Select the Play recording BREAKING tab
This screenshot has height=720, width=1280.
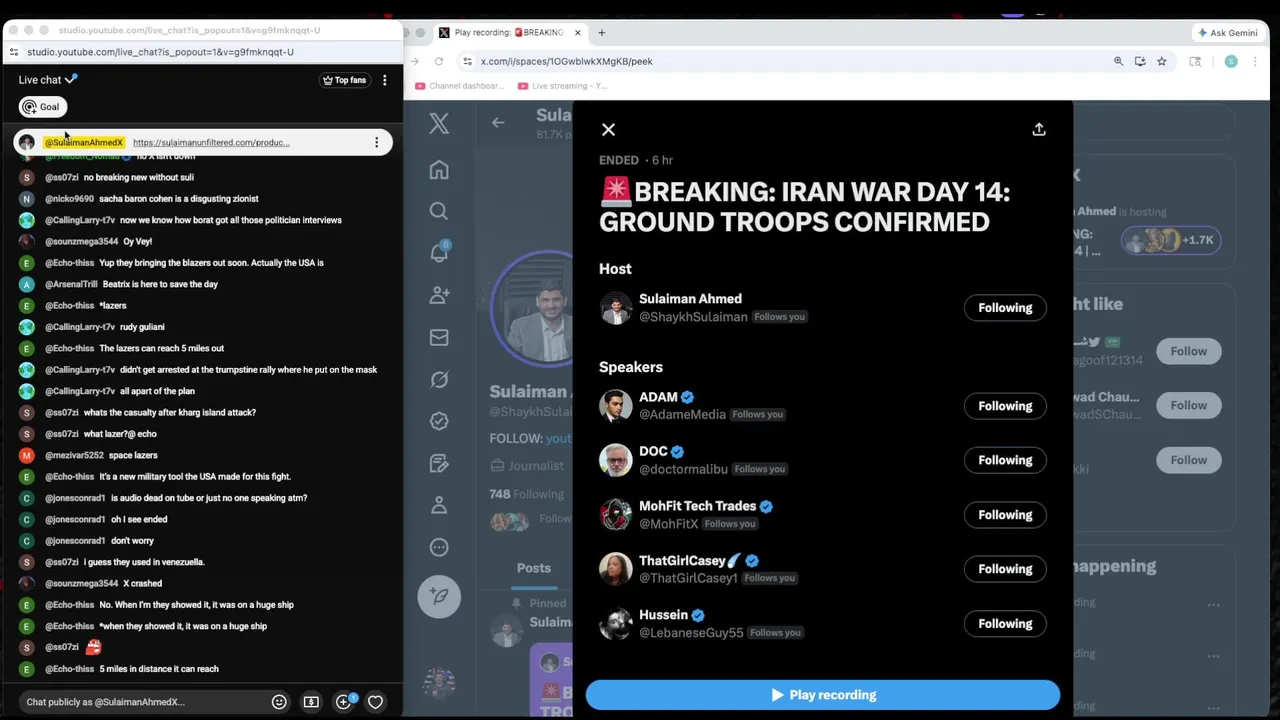tap(510, 32)
